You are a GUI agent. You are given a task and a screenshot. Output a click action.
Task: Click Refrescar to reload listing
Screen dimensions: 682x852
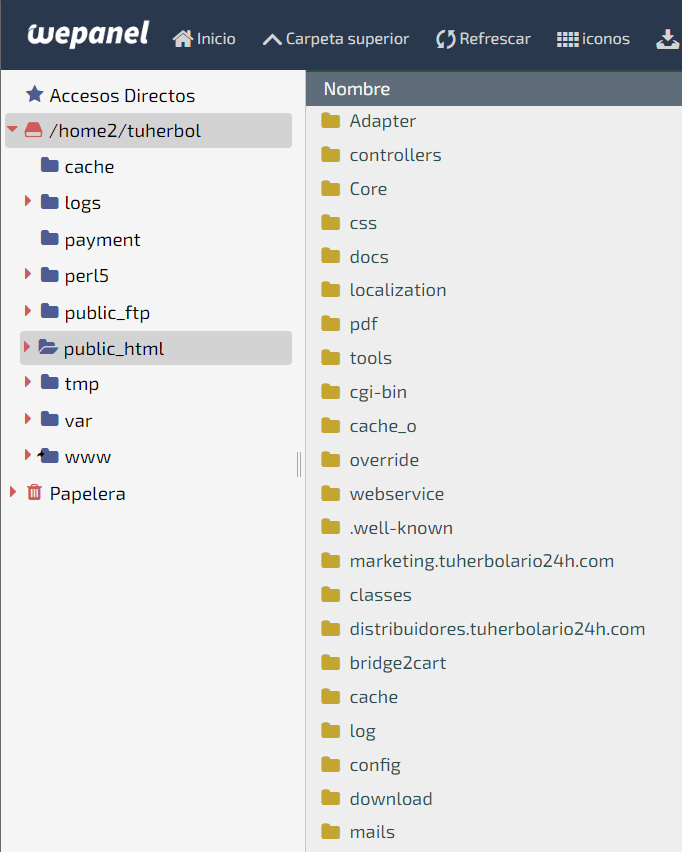point(483,39)
